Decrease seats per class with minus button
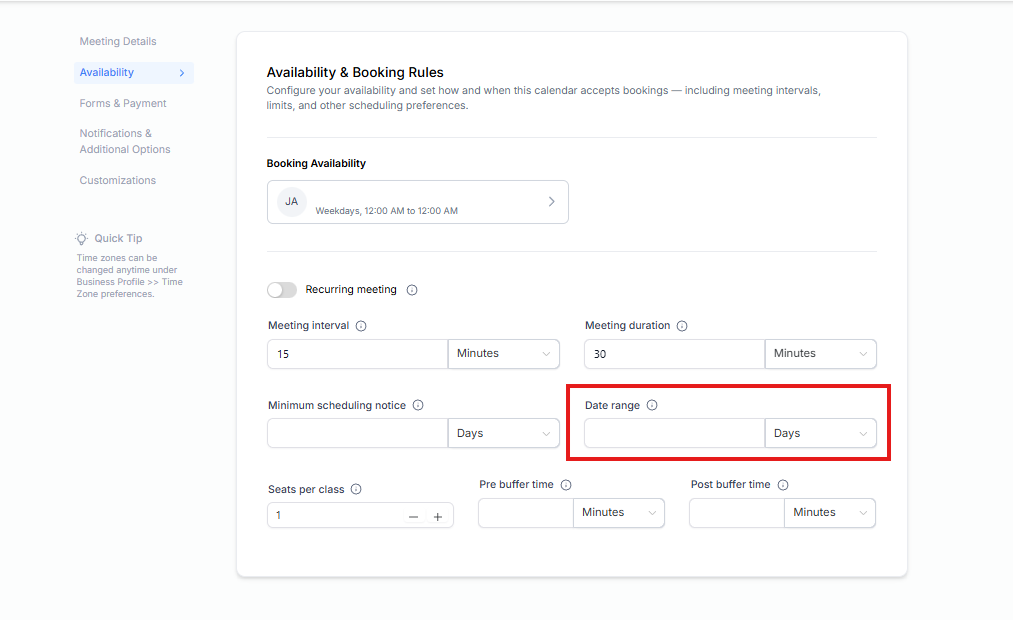This screenshot has width=1013, height=620. [413, 517]
